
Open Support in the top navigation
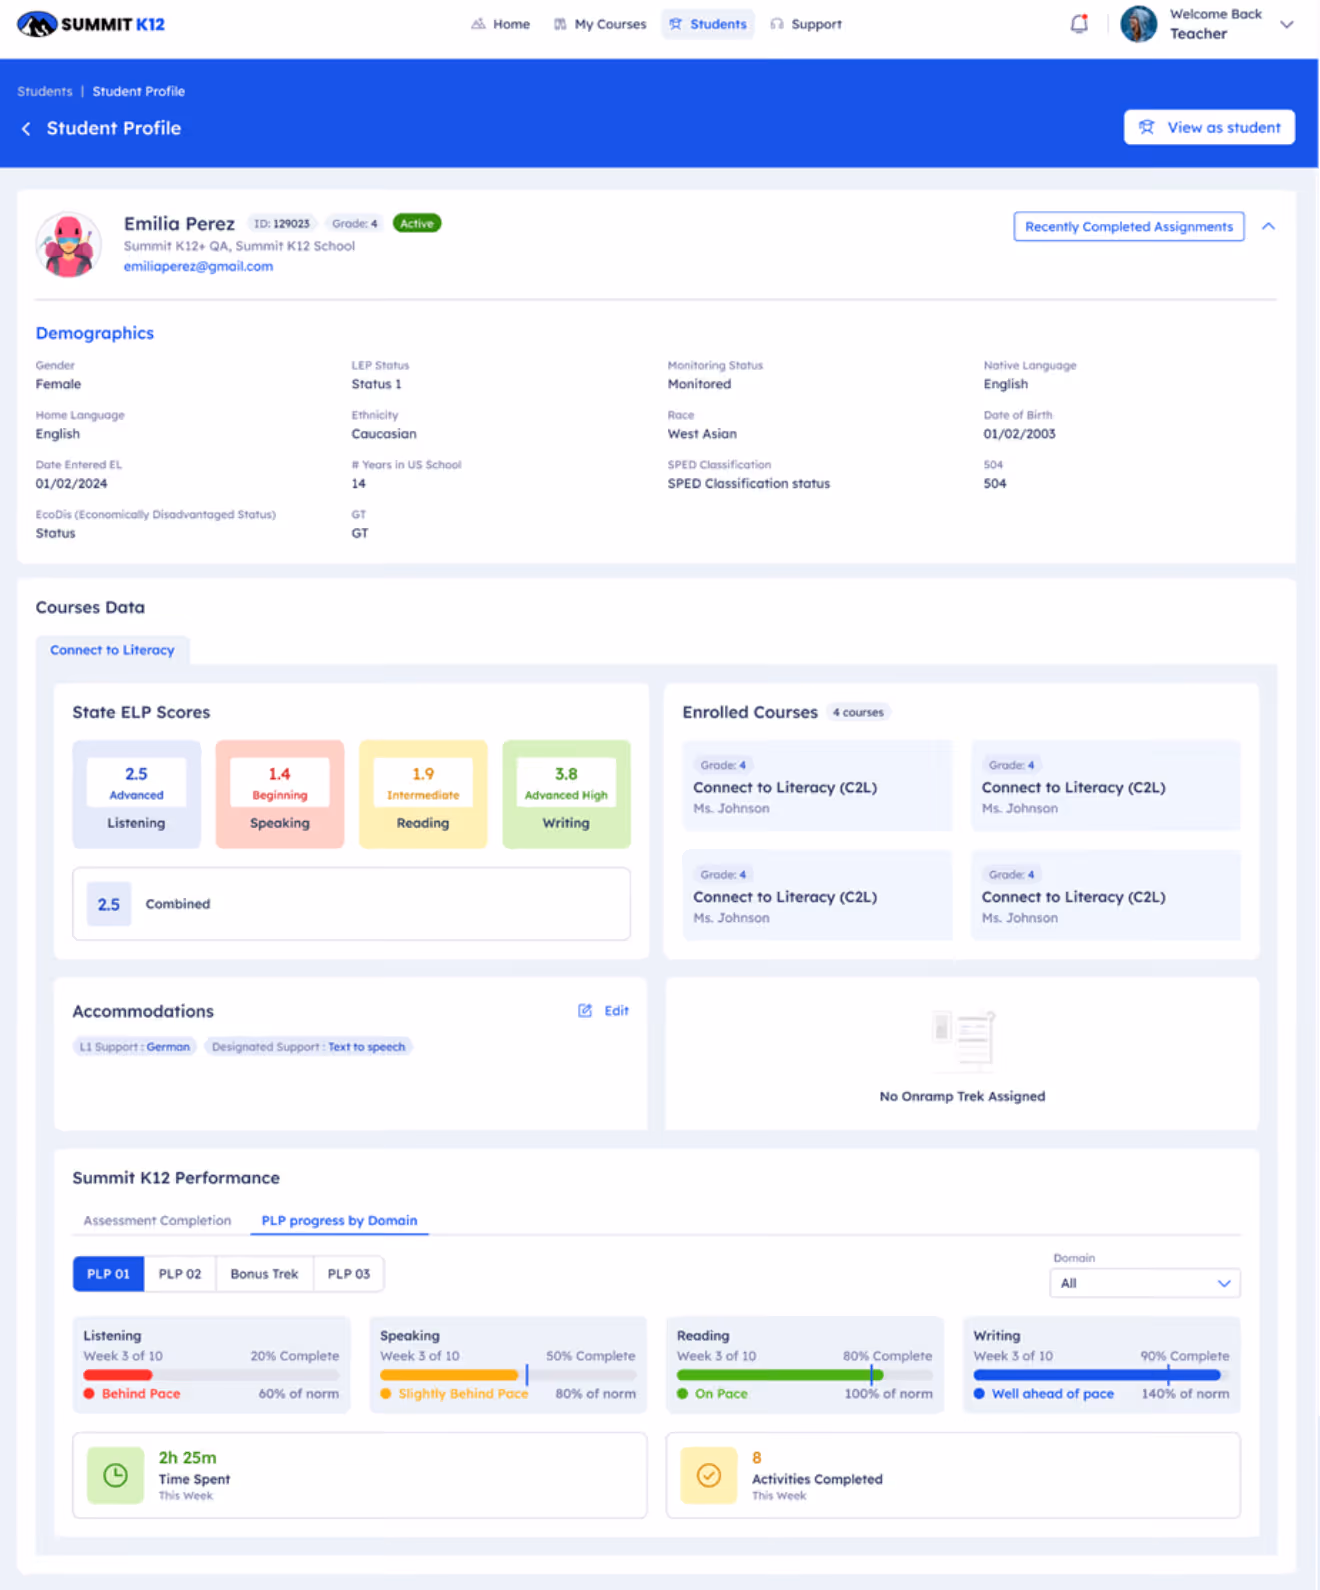806,24
